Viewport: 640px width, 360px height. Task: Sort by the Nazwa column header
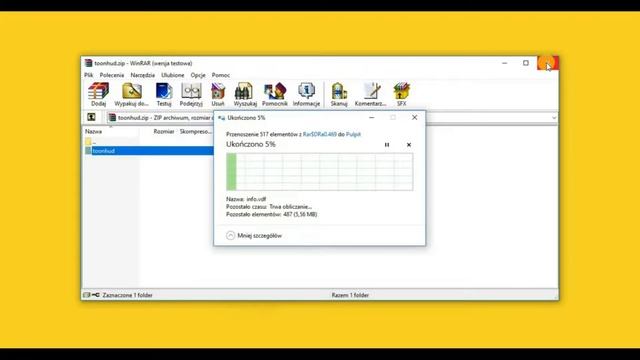tap(93, 131)
